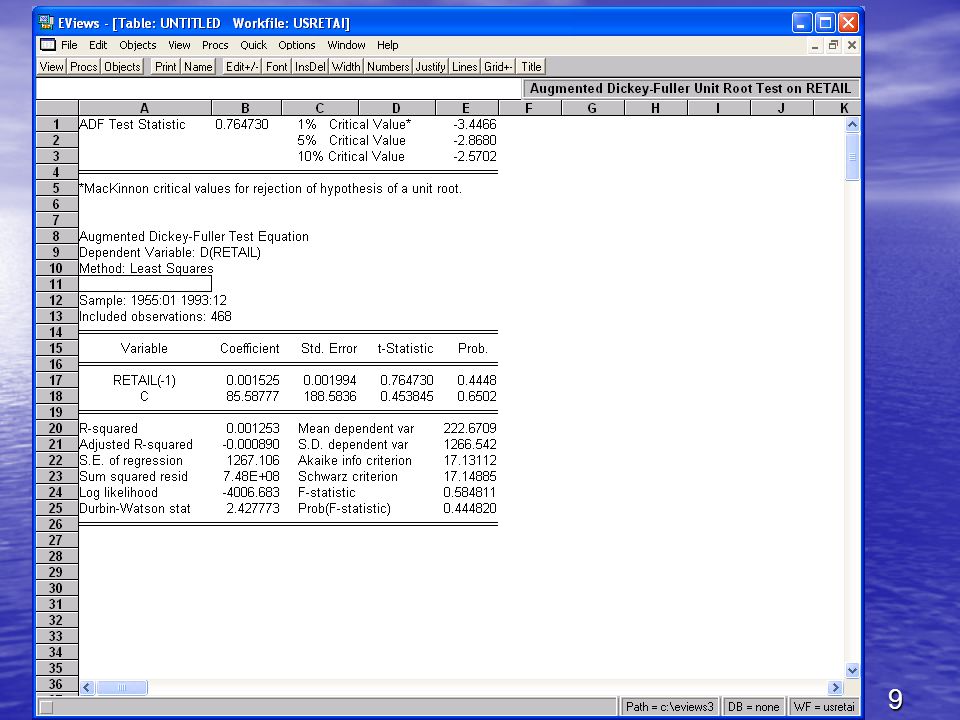Toggle edit mode with Edit+/- button
This screenshot has width=960, height=720.
(242, 67)
